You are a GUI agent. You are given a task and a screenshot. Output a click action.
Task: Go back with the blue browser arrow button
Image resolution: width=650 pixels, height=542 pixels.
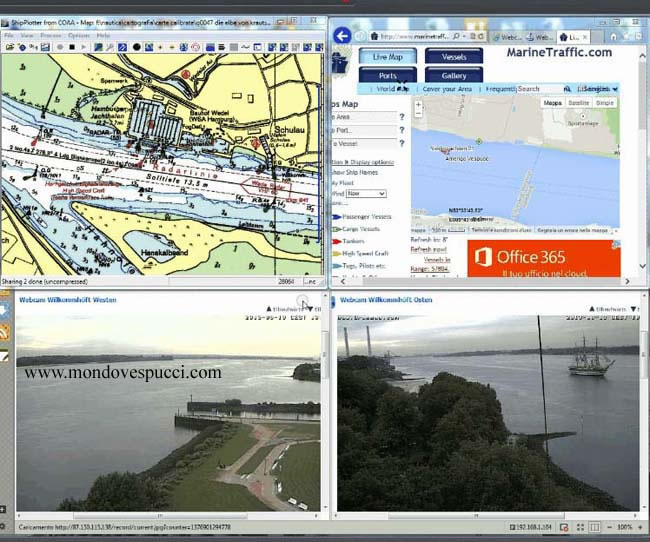[342, 36]
